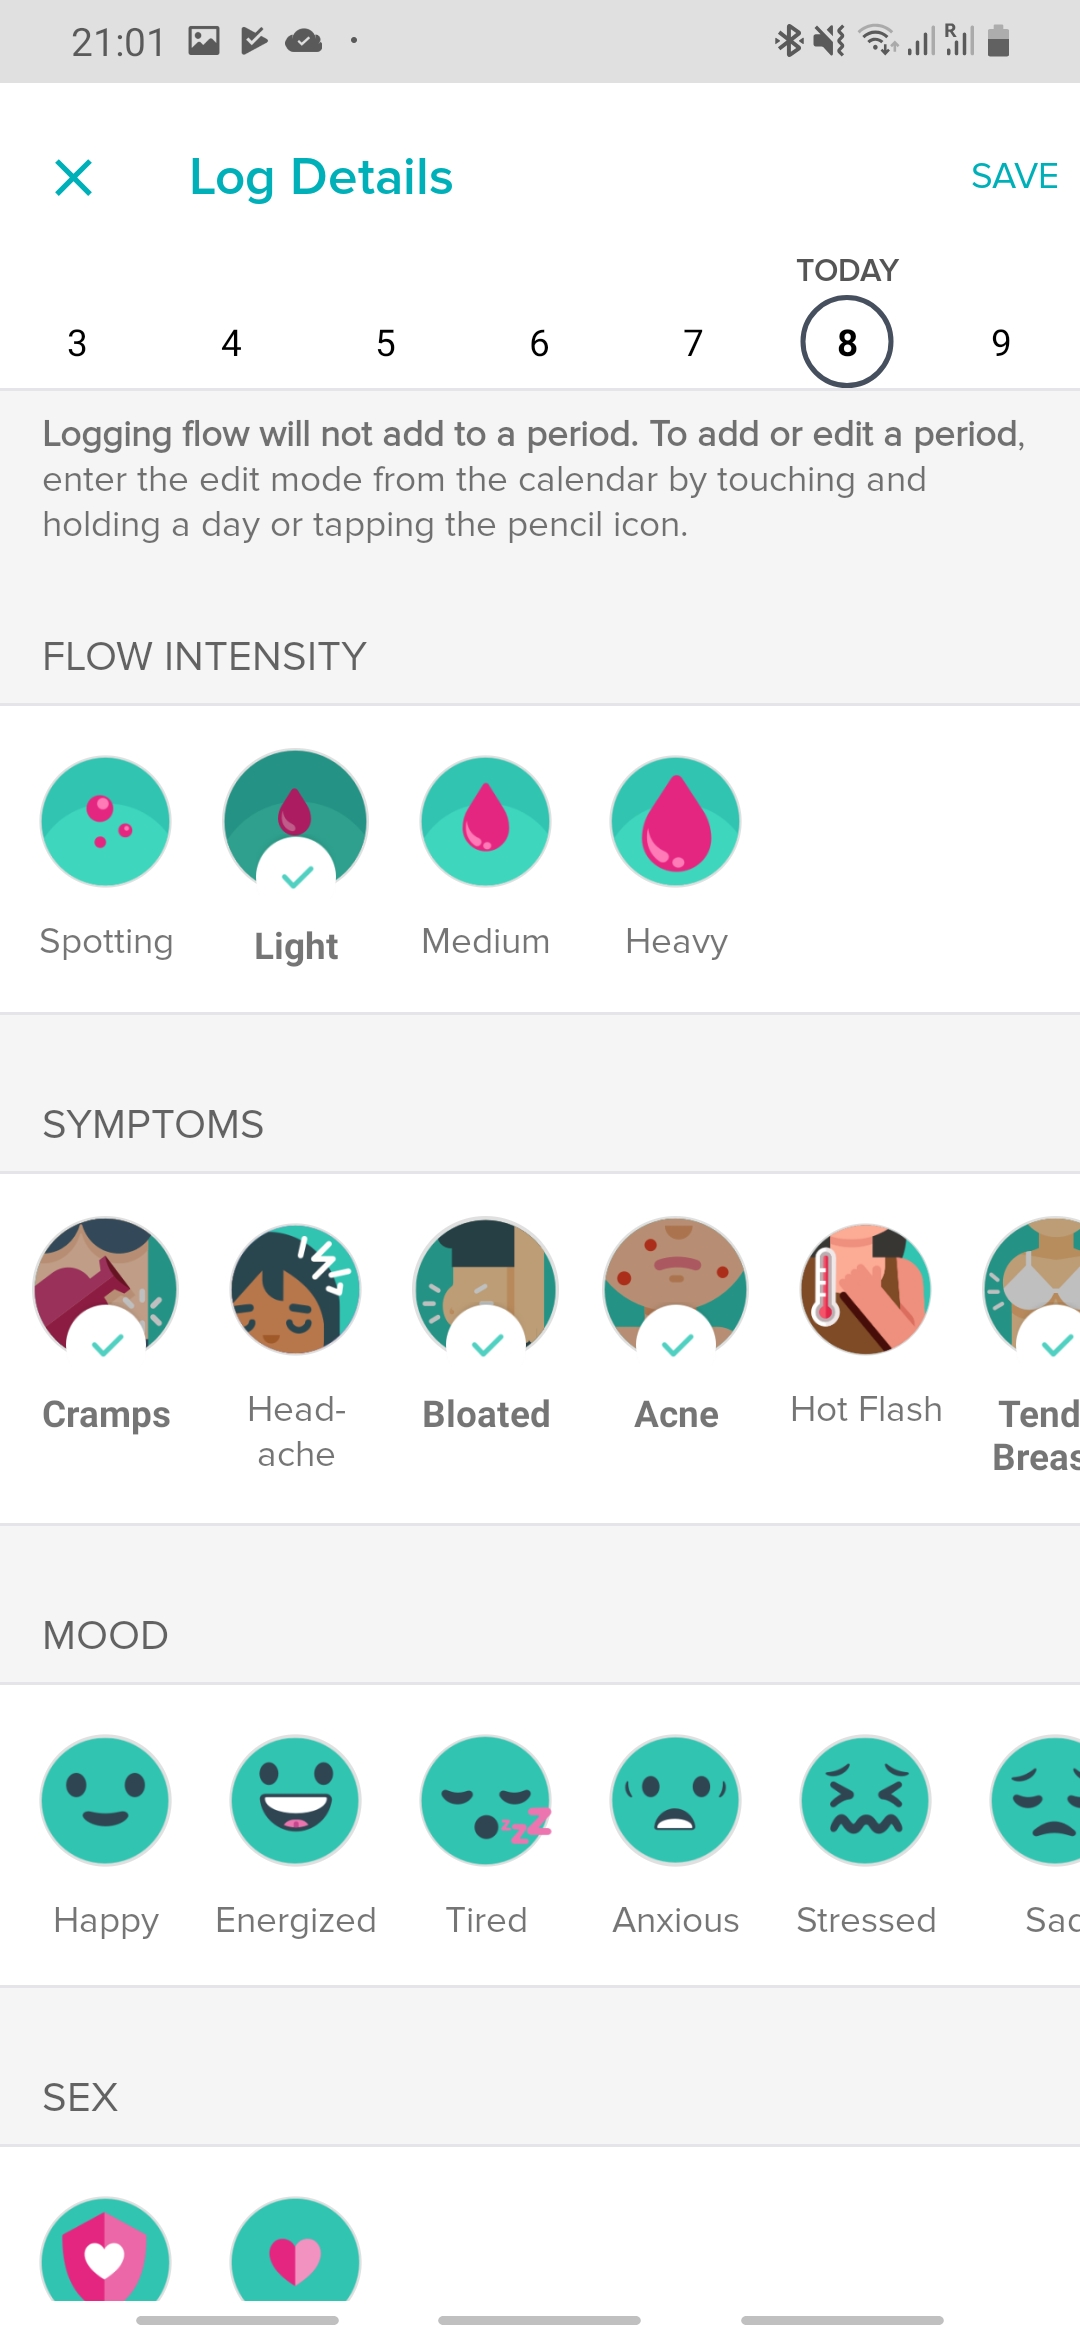Uncheck the Light flow intensity option
The width and height of the screenshot is (1080, 2340).
295,821
